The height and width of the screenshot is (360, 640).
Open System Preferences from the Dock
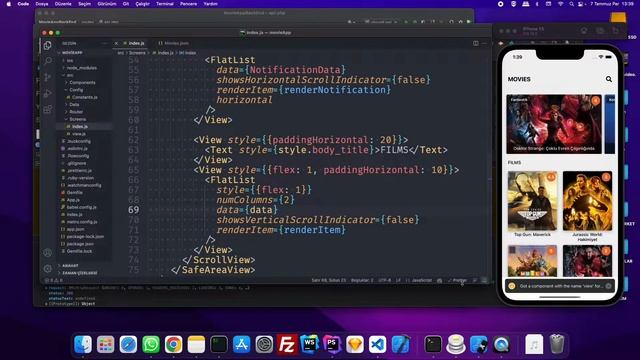[264, 344]
